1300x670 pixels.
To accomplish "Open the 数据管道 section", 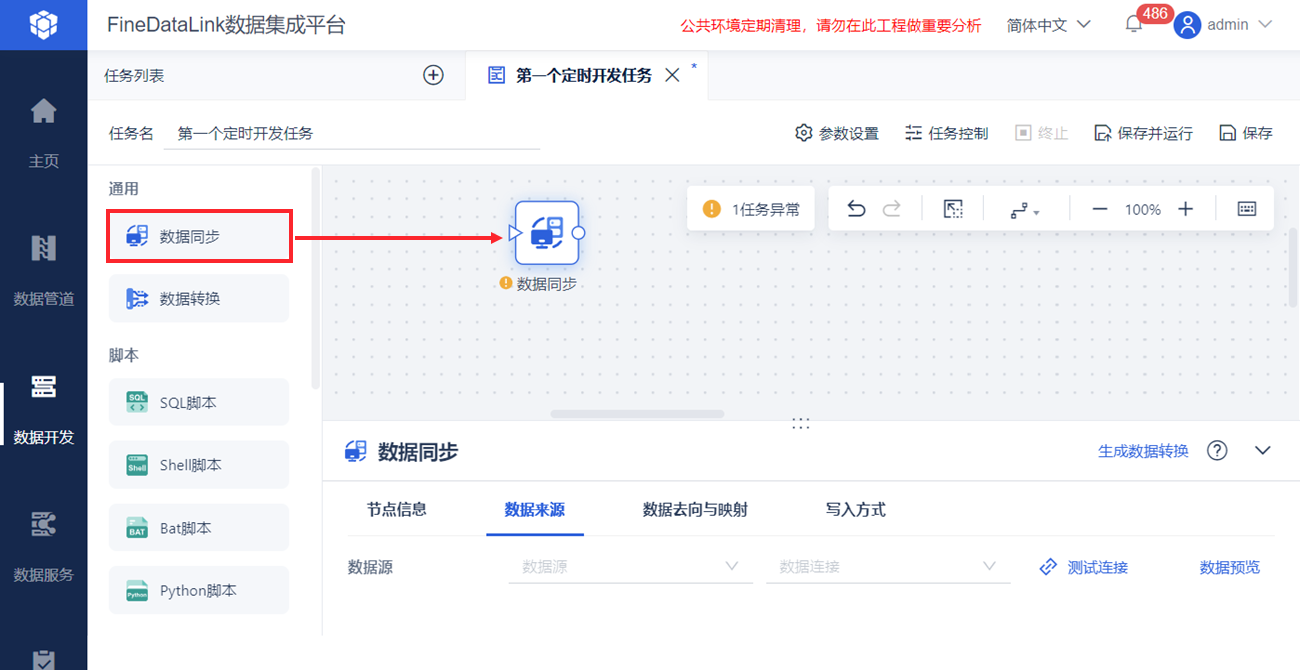I will click(x=43, y=269).
